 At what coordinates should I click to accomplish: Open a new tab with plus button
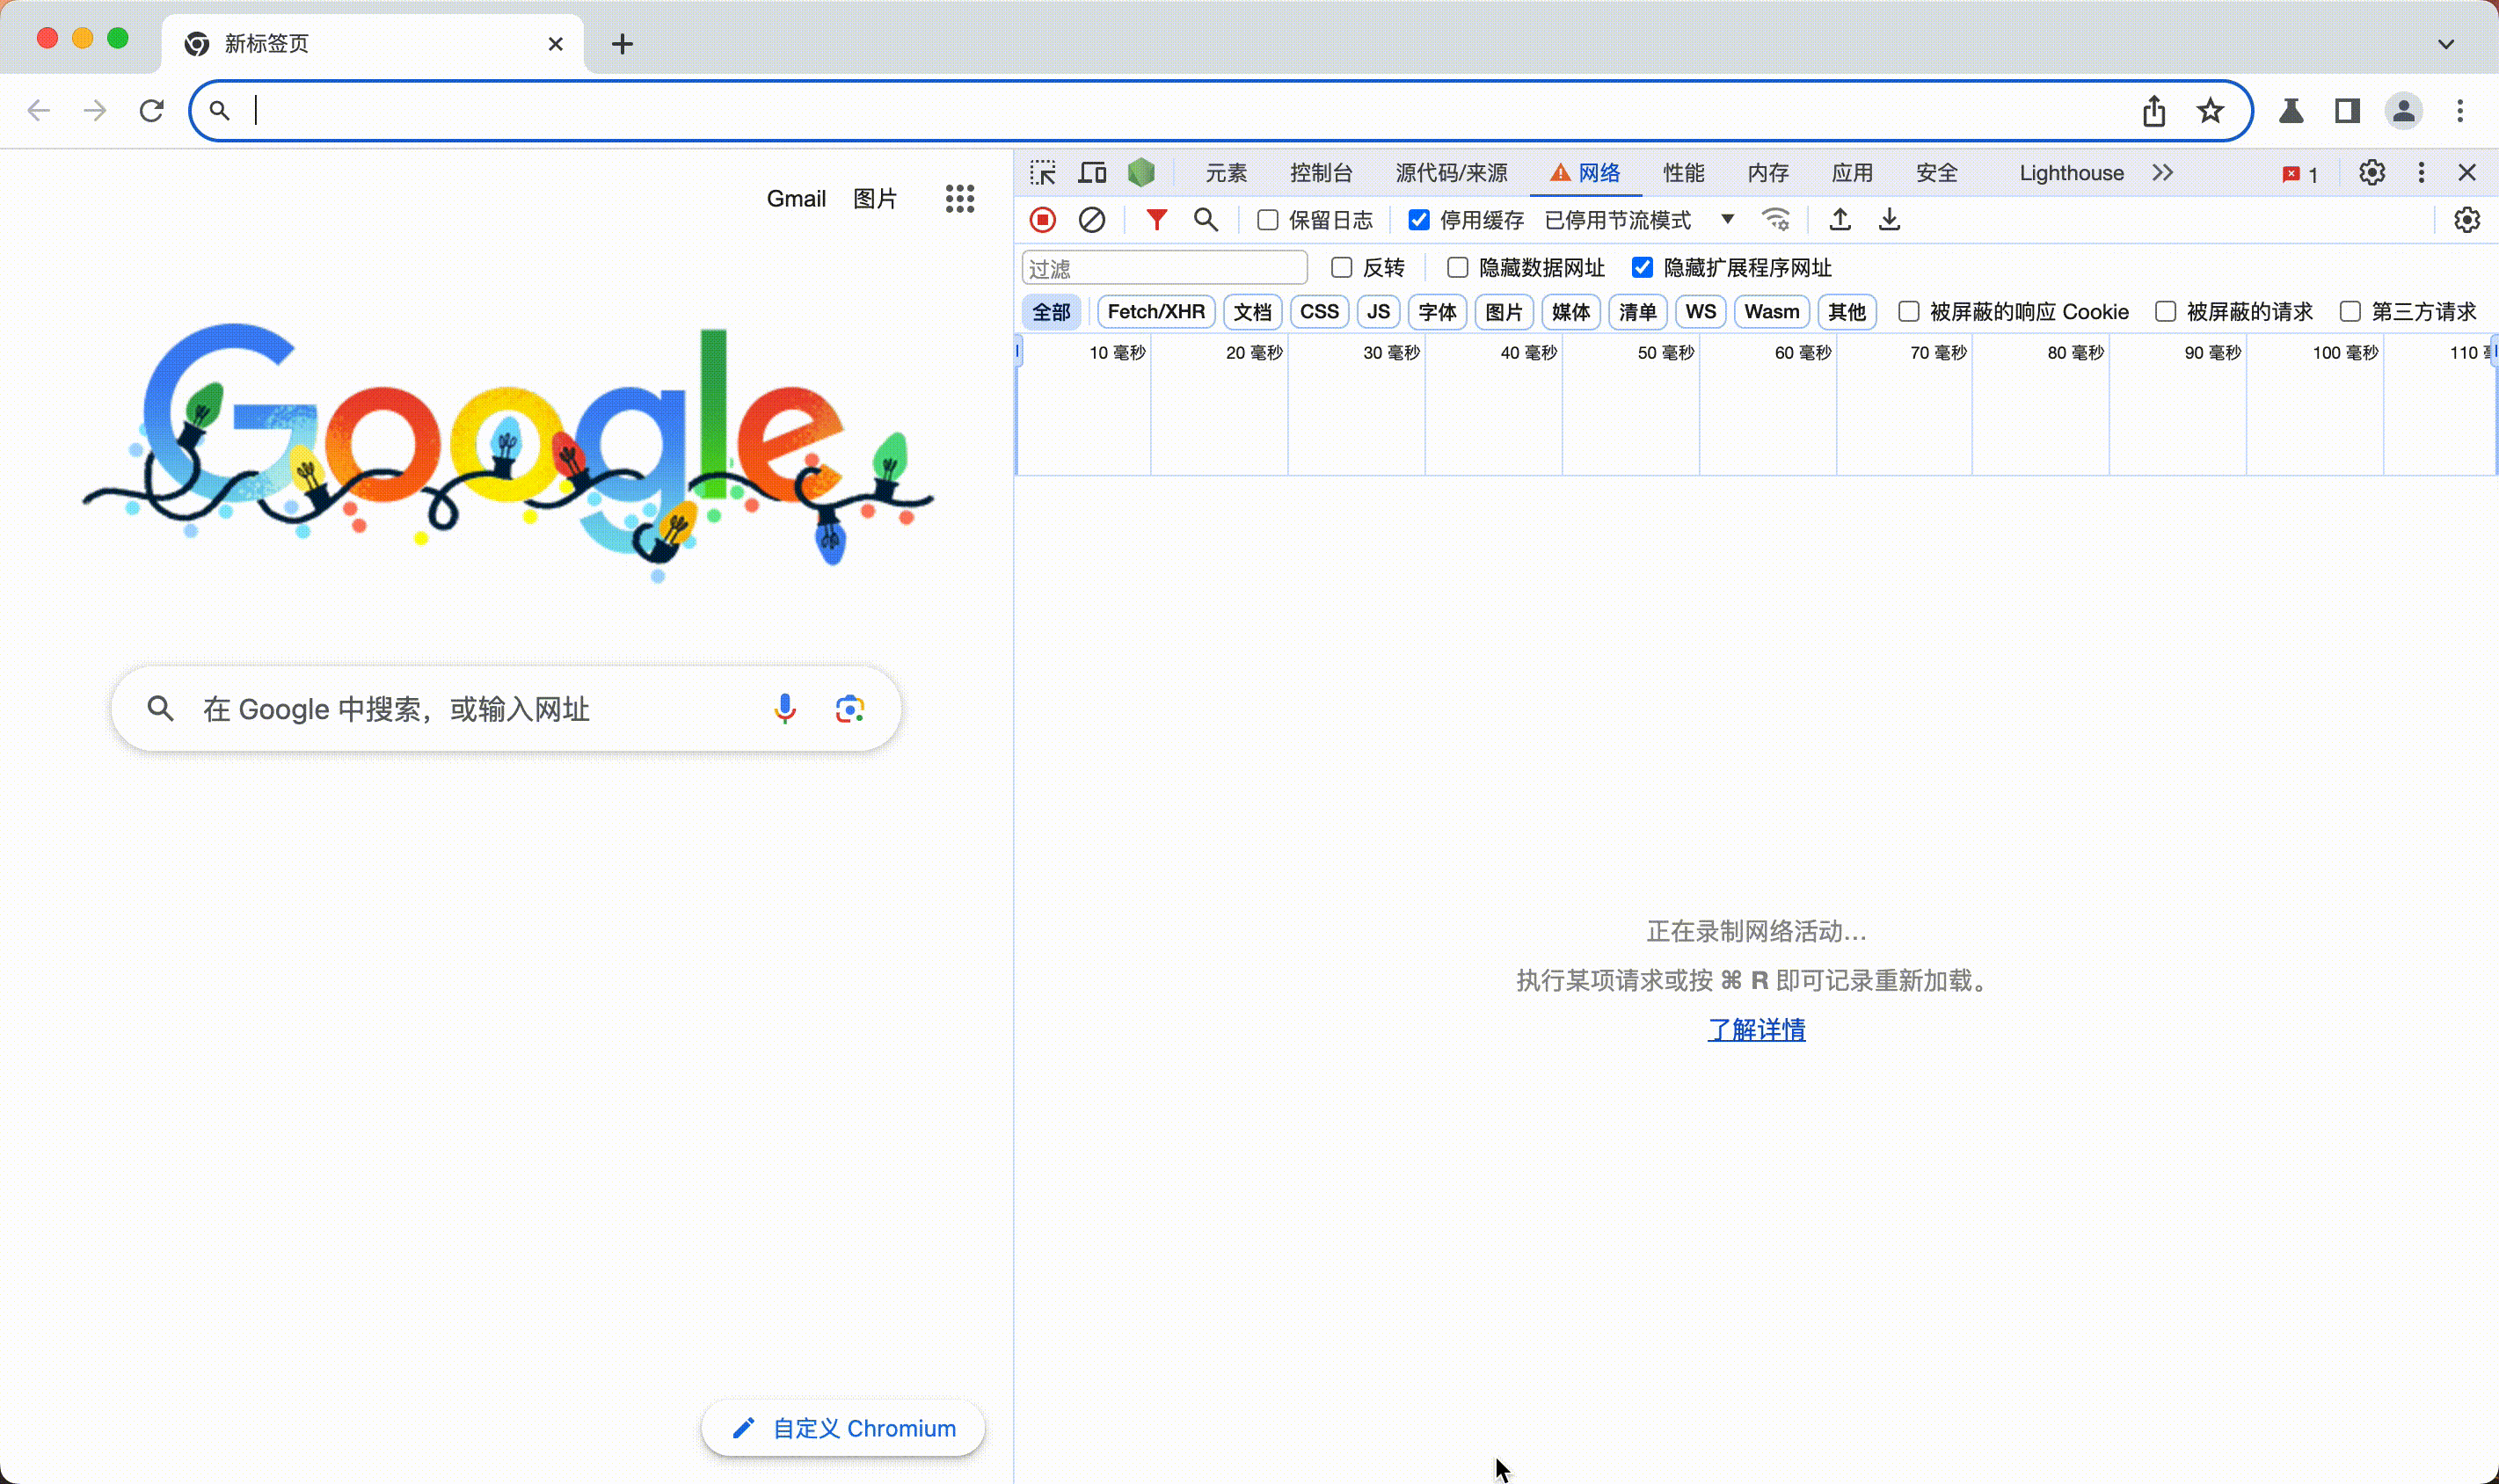(622, 44)
